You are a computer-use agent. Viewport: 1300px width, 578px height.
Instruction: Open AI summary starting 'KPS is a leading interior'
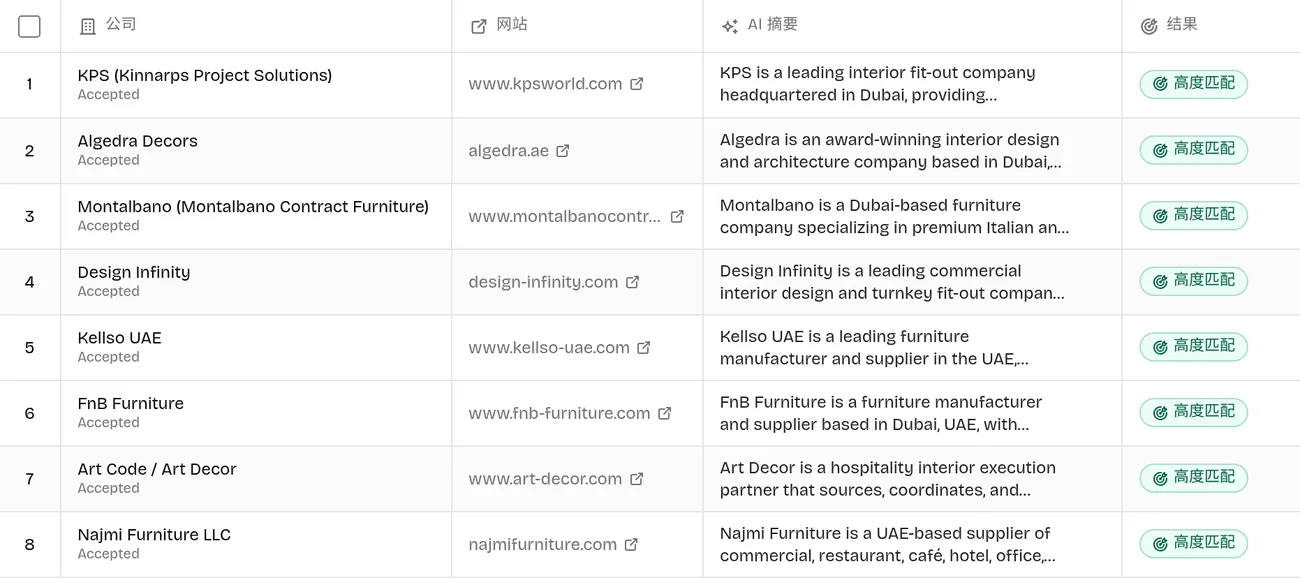coord(878,84)
